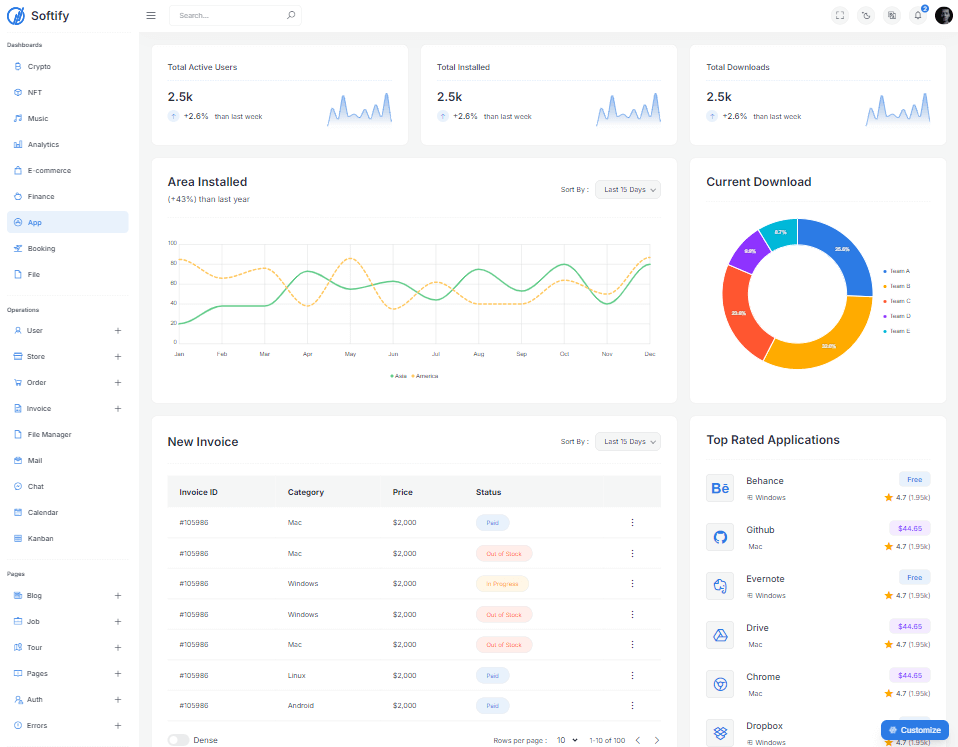Click the Customize button
The height and width of the screenshot is (747, 958).
pyautogui.click(x=915, y=730)
